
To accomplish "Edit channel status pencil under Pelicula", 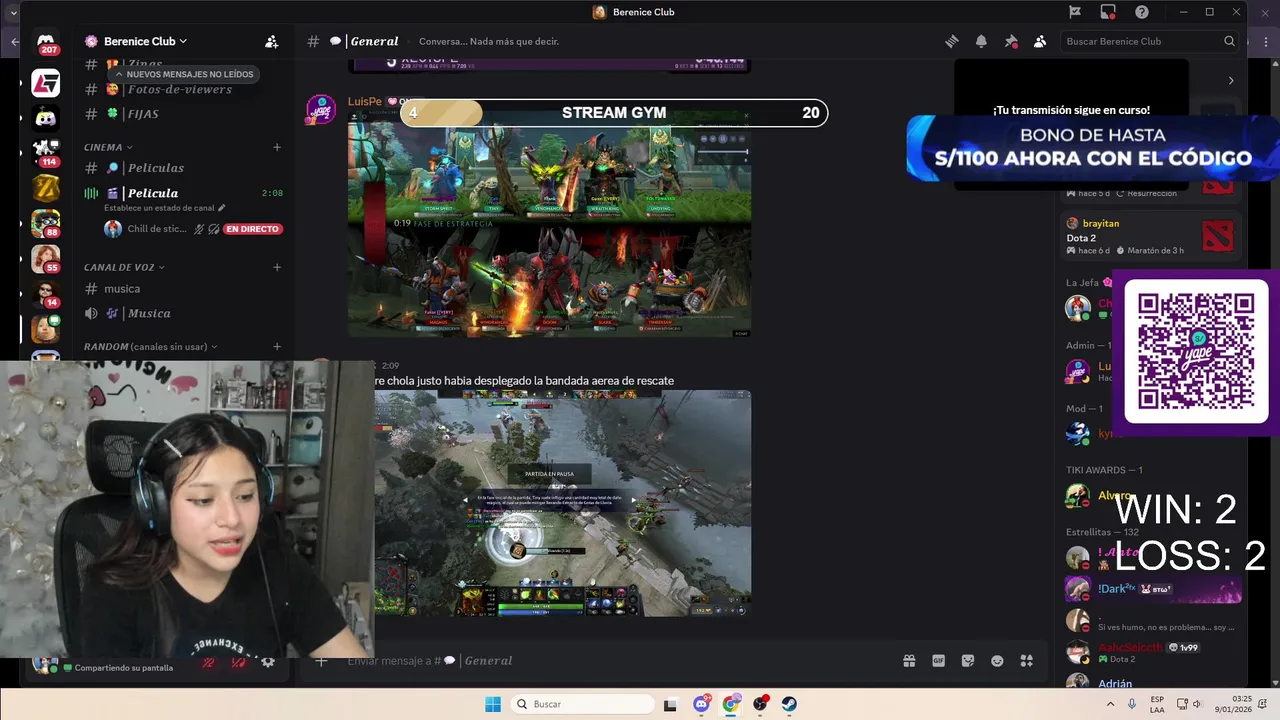I will [x=222, y=208].
